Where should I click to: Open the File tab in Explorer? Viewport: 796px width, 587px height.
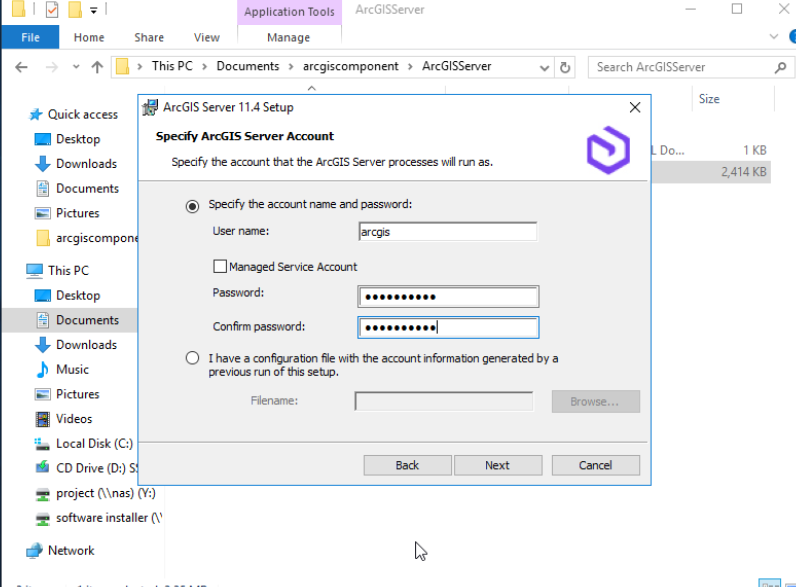tap(30, 37)
